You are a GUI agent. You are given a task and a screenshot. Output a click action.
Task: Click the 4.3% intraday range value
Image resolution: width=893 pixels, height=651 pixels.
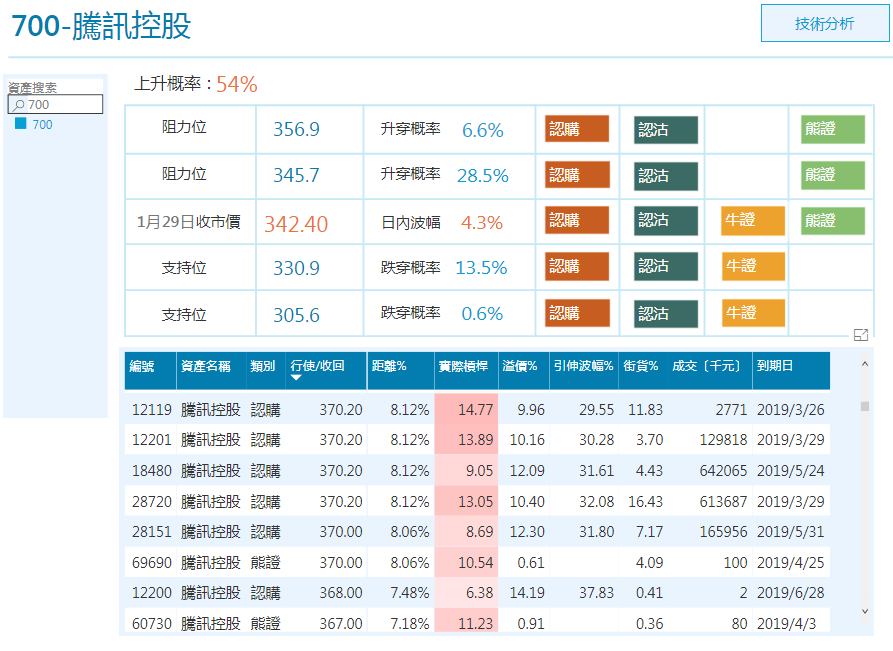coord(482,222)
